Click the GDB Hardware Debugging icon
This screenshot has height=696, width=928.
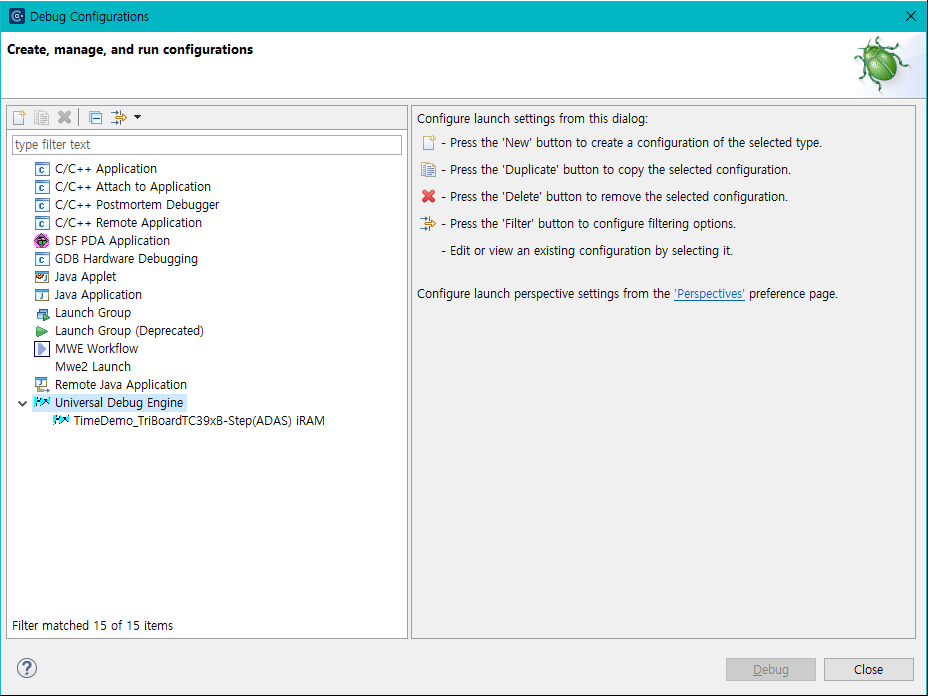coord(41,259)
